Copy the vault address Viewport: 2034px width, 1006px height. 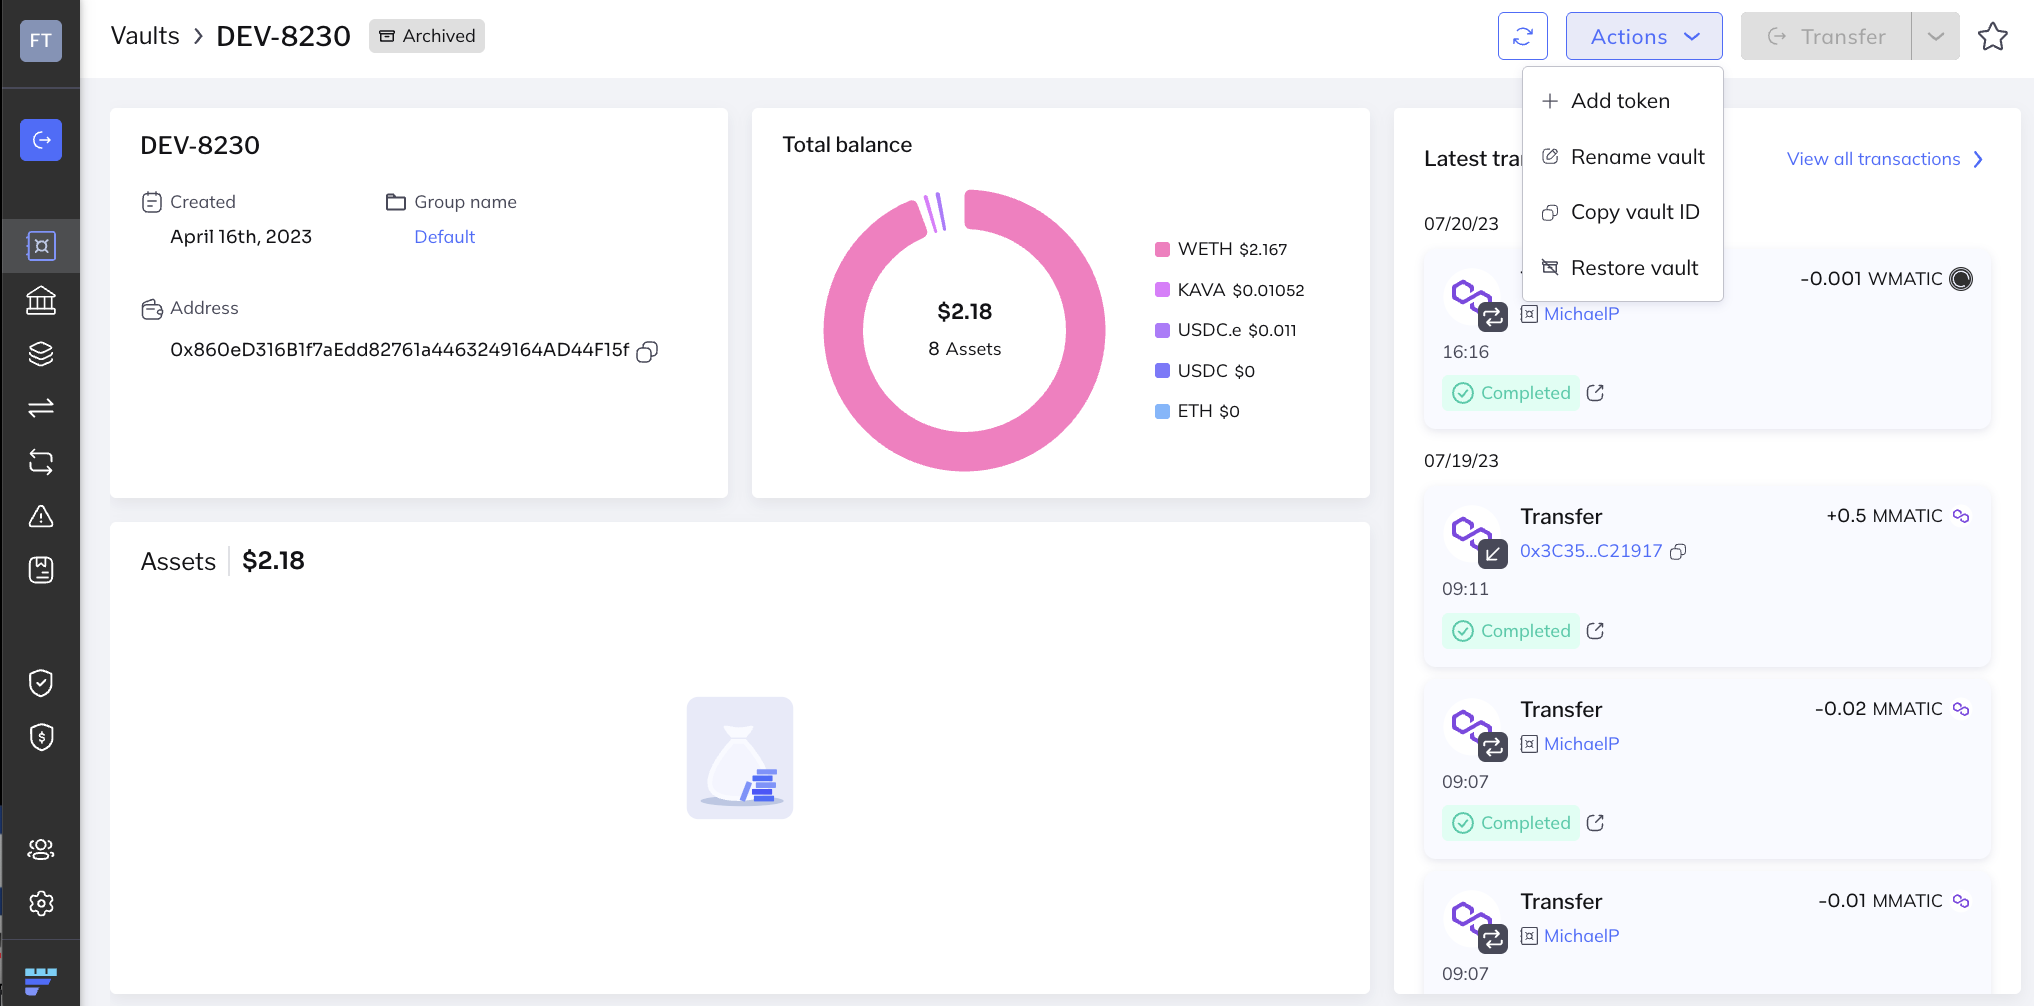point(647,351)
